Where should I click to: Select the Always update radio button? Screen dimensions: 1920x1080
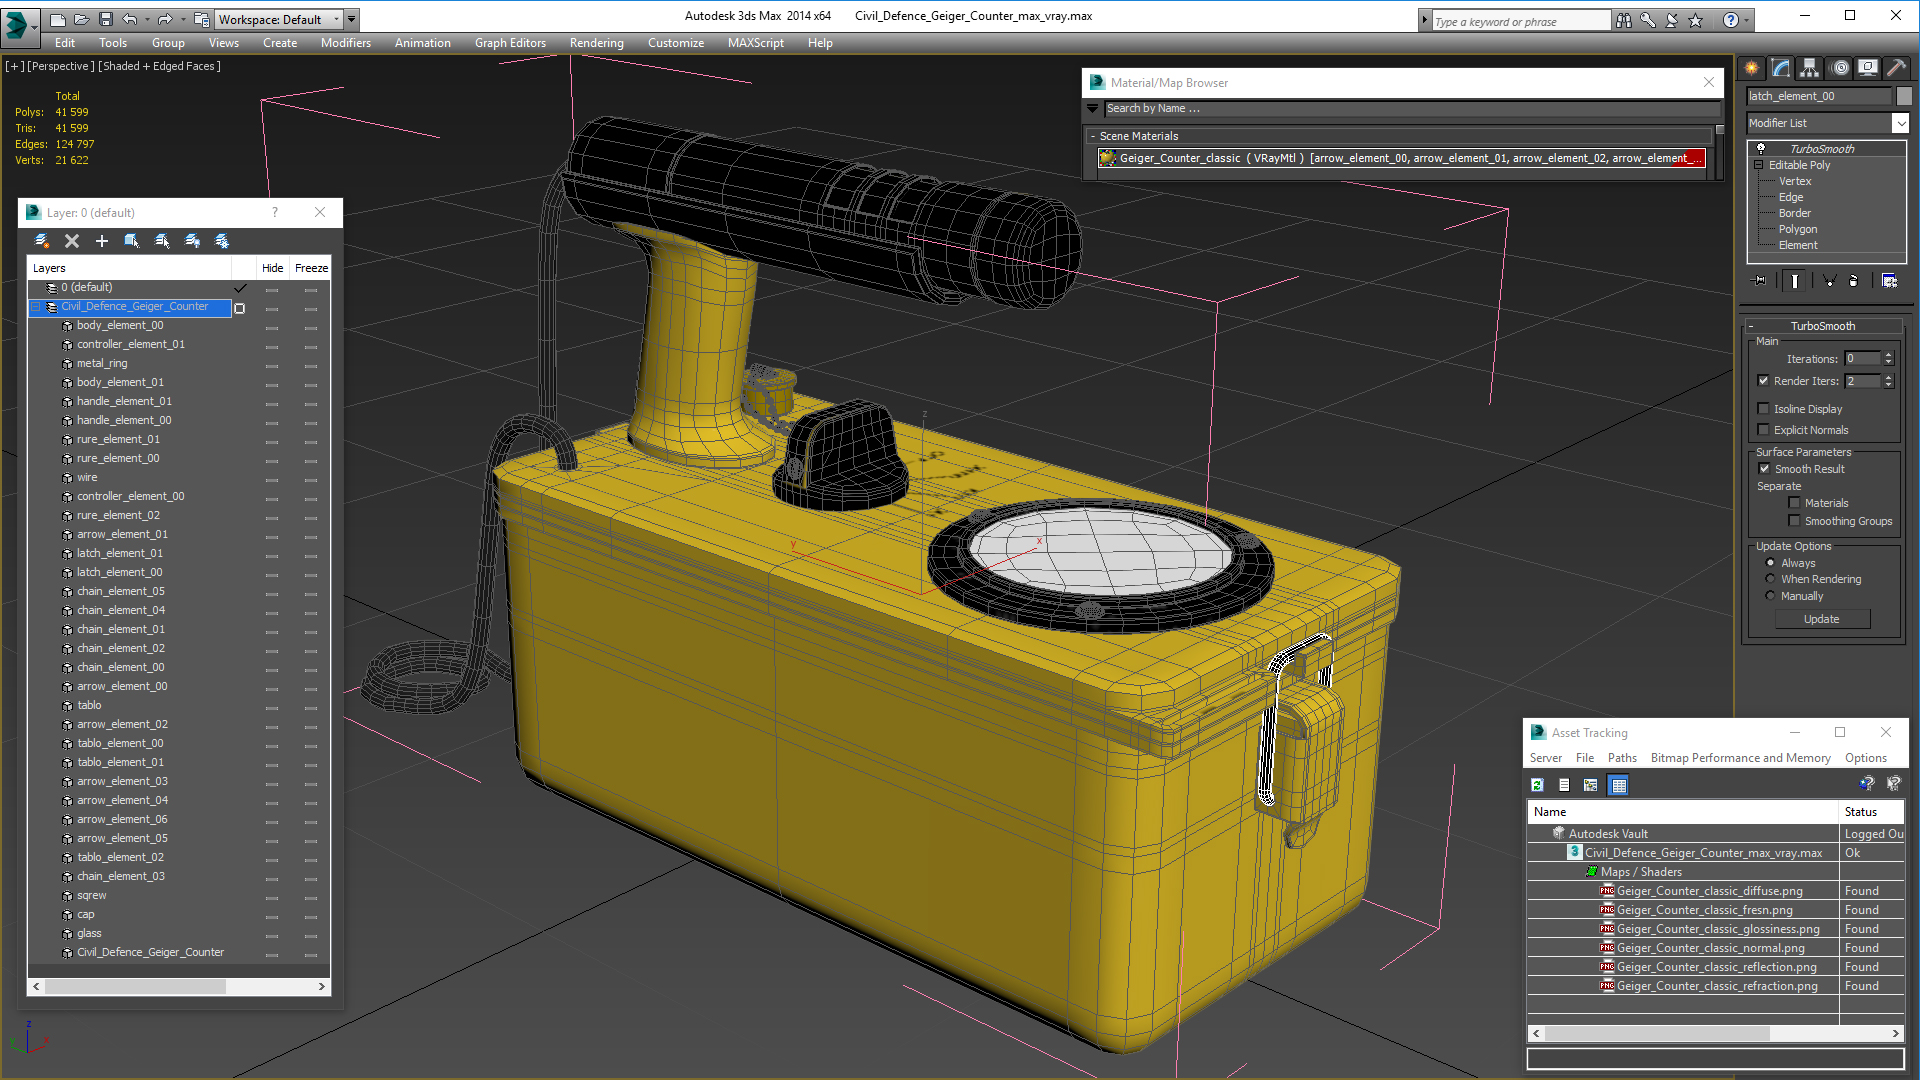click(1771, 563)
